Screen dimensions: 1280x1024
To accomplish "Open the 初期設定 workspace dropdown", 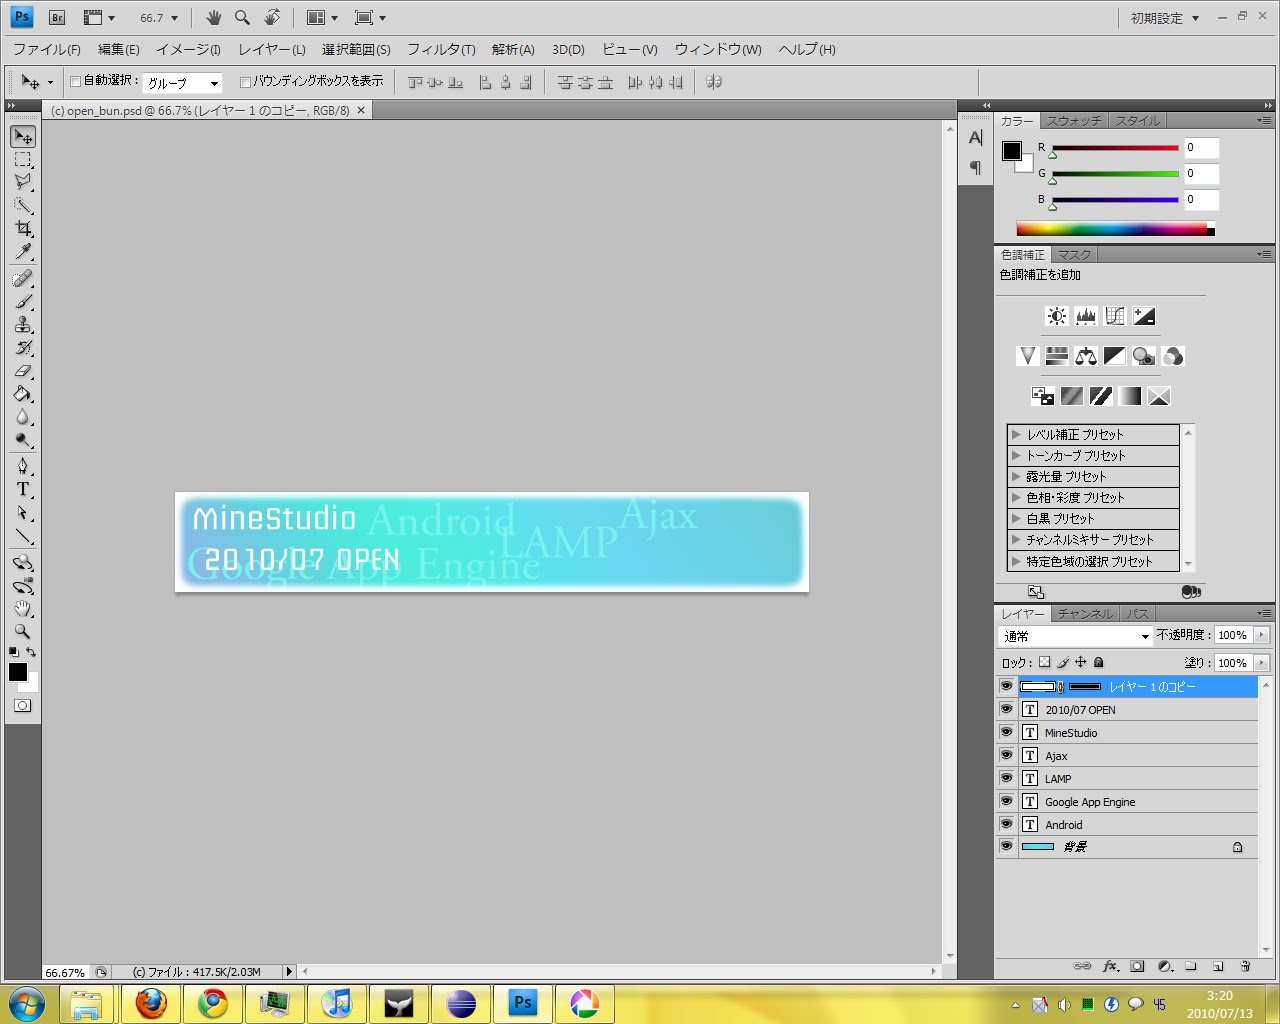I will pyautogui.click(x=1165, y=18).
